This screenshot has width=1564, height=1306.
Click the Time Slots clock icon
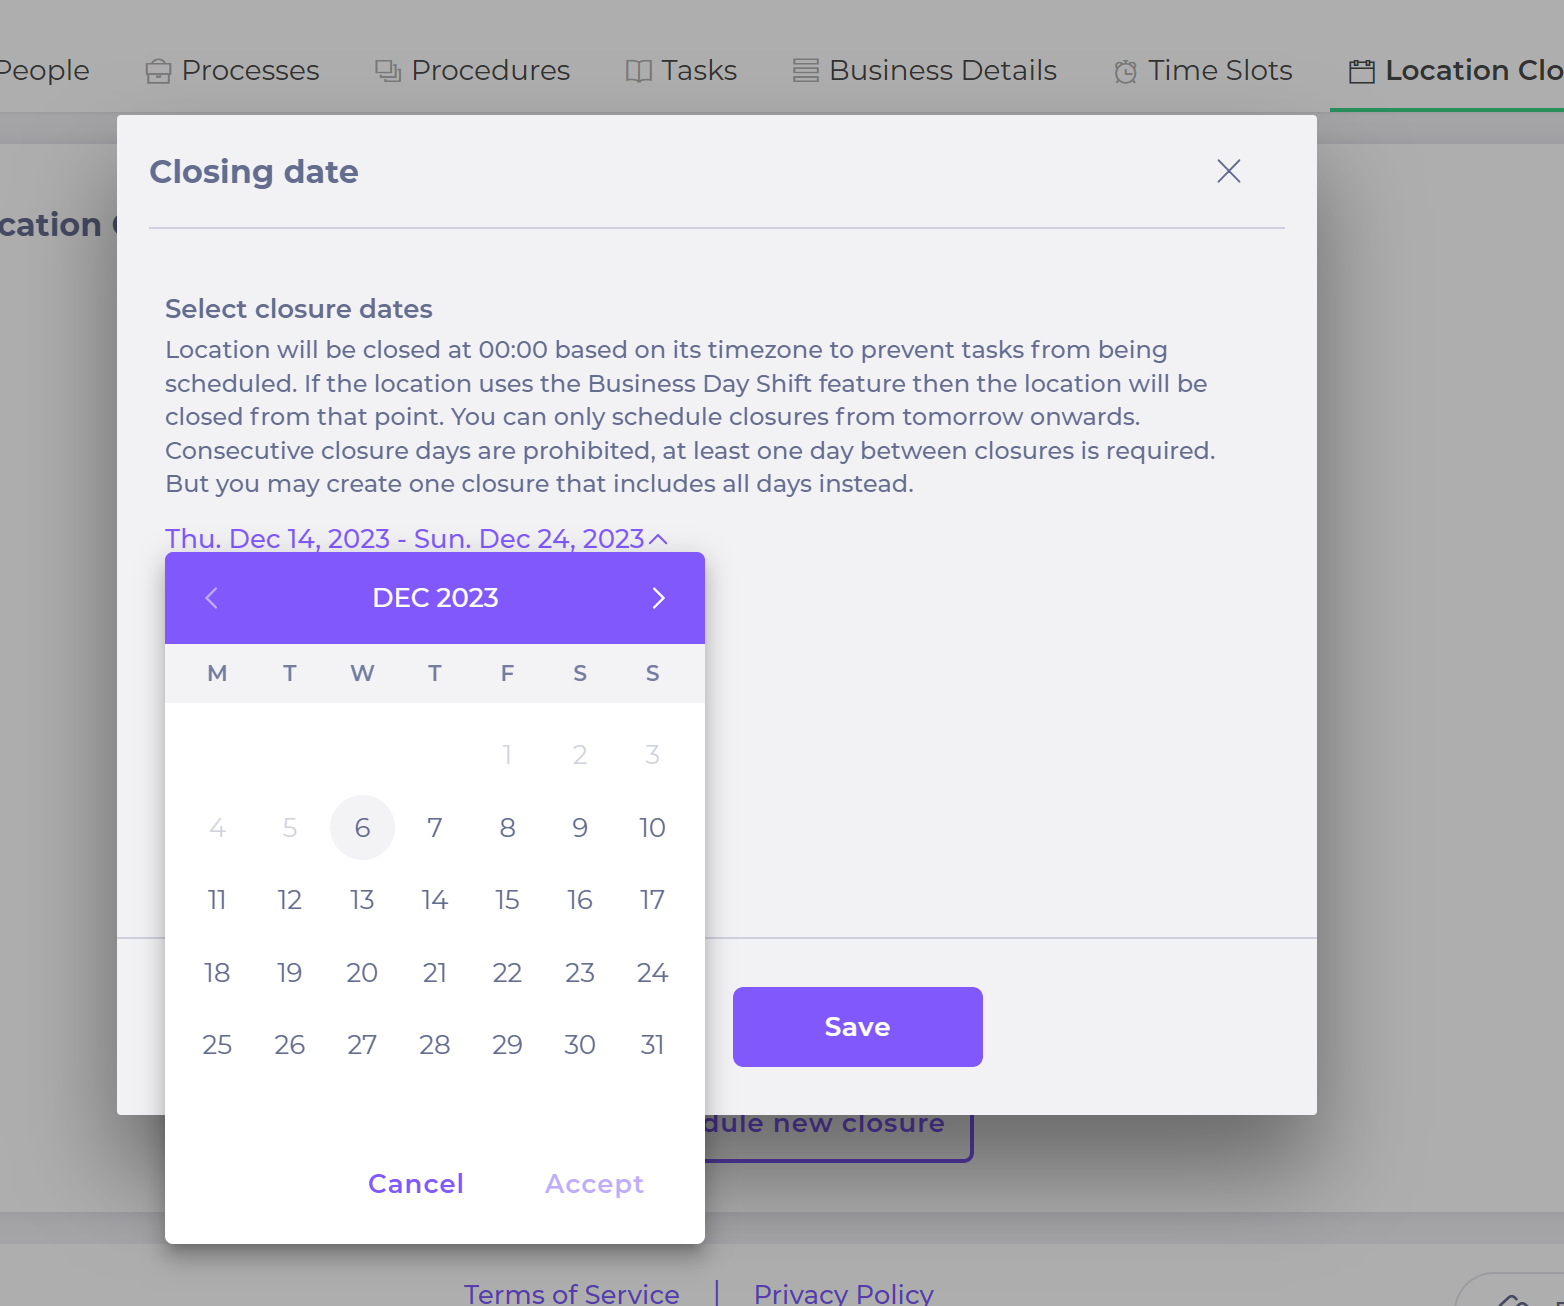1125,72
